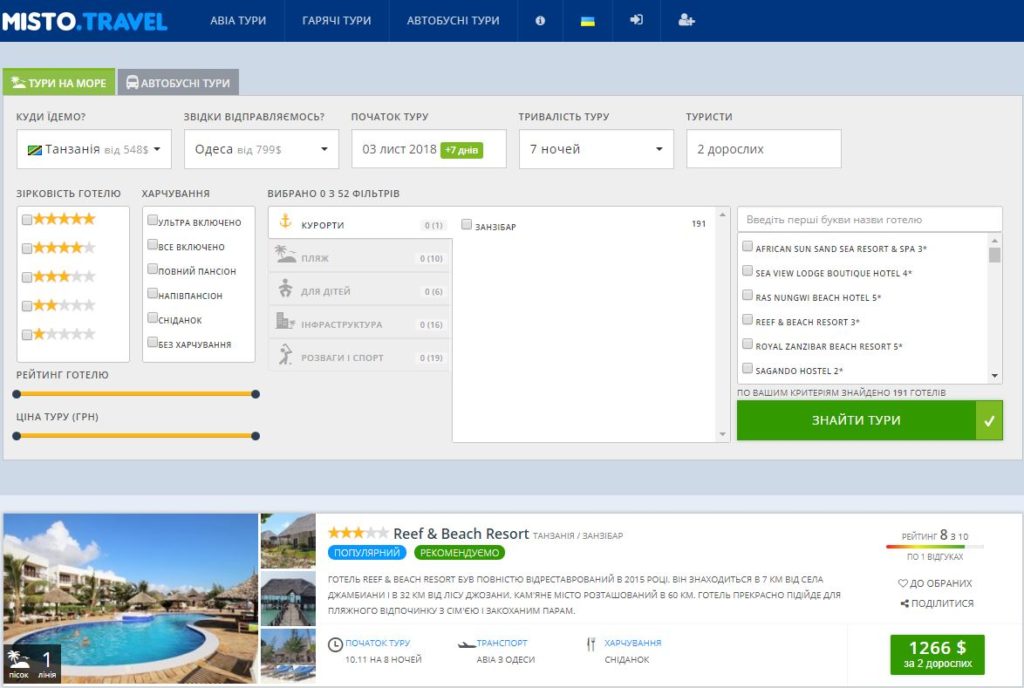The image size is (1024, 688).
Task: Open Гарячі тури in the top menu
Action: click(x=336, y=20)
